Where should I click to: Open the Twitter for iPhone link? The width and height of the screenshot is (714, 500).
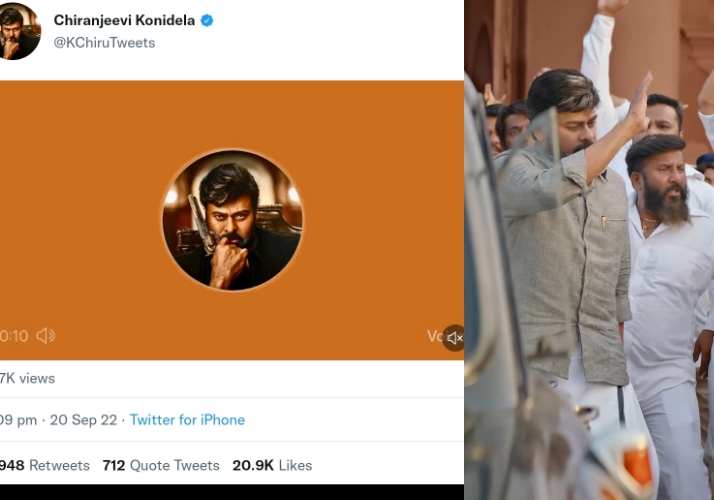click(x=187, y=420)
